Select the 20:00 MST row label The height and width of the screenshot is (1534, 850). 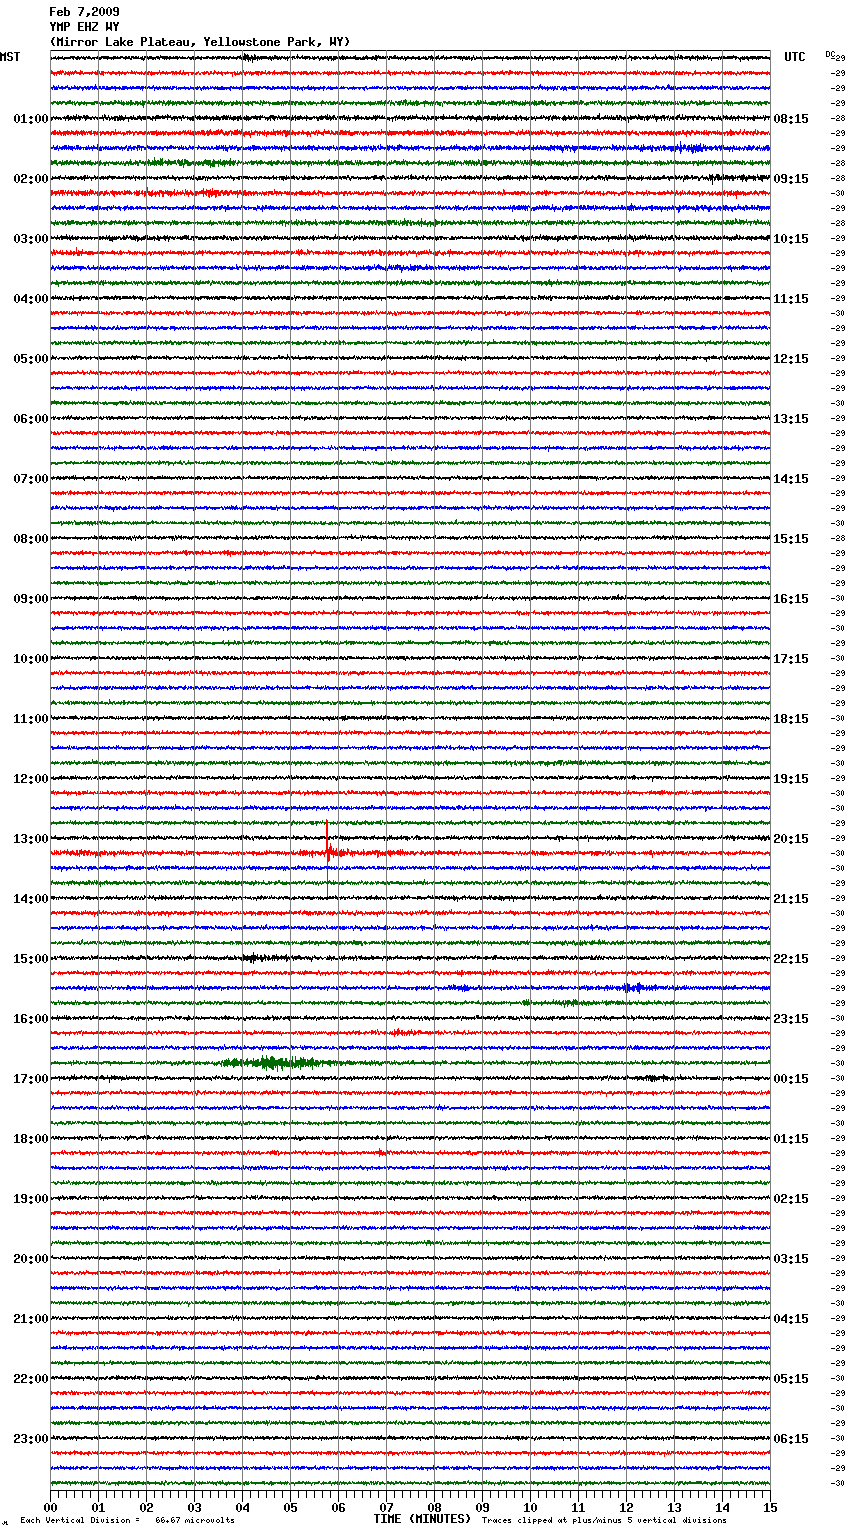pos(31,1259)
